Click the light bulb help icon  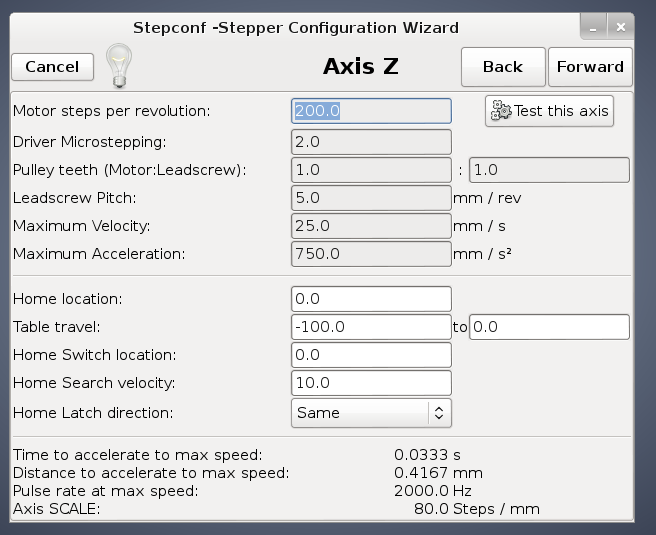118,66
